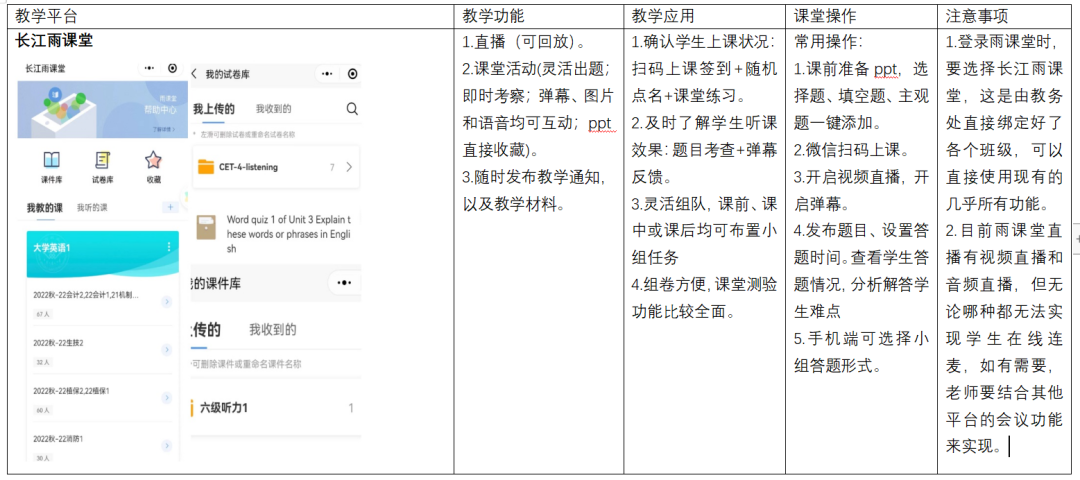
Task: Click the 32人 count label
Action: tap(43, 362)
